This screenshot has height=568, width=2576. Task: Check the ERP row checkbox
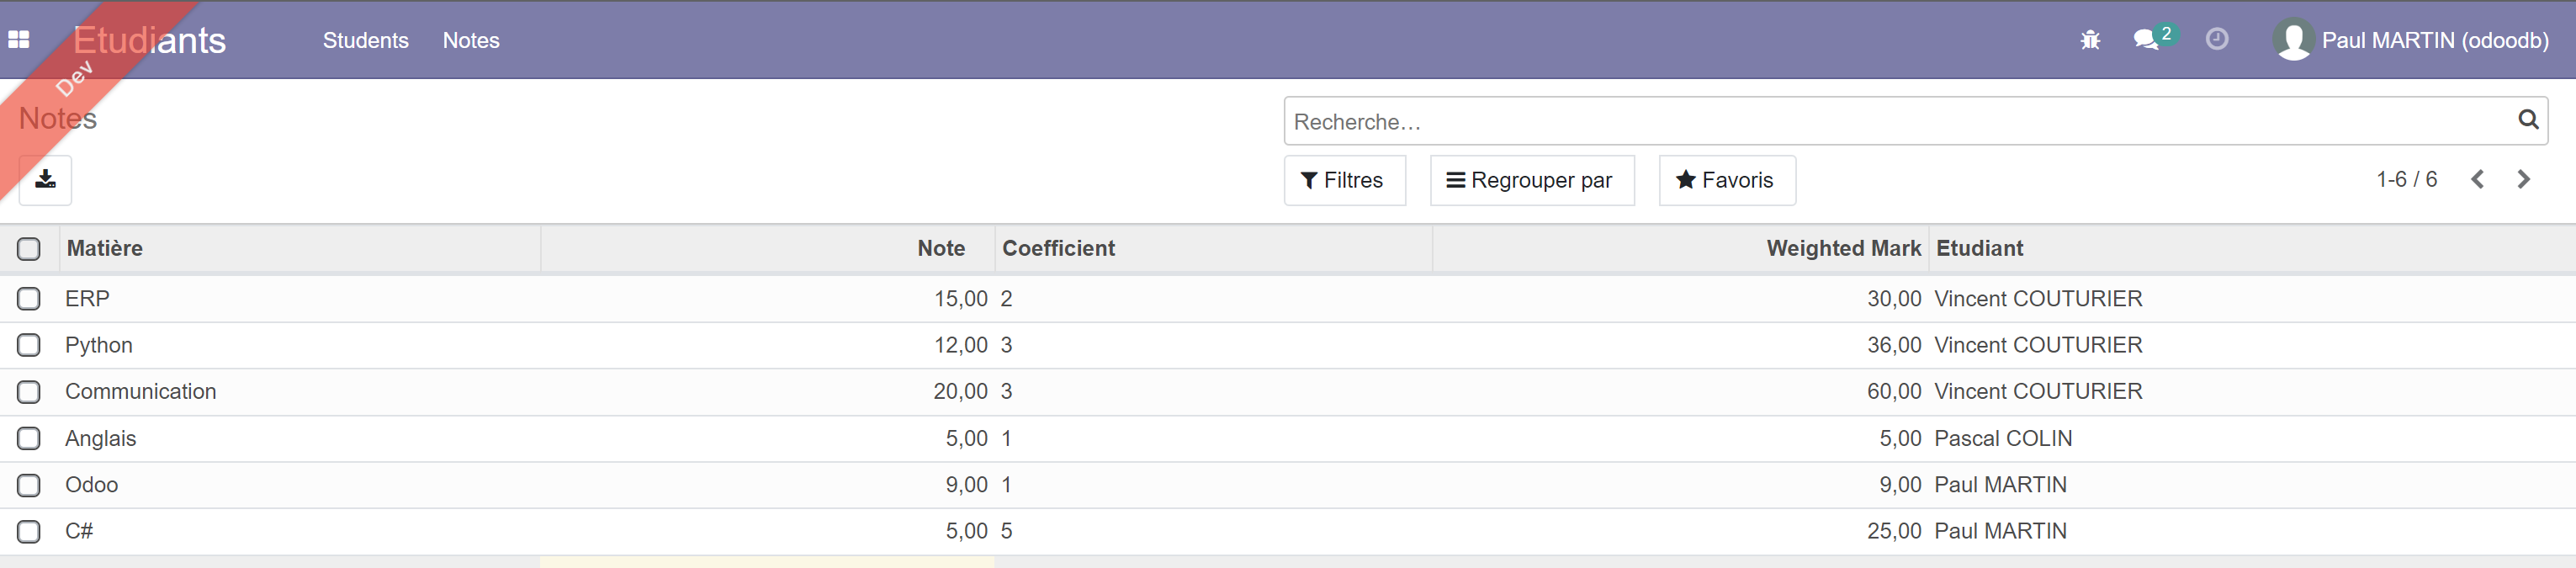29,299
